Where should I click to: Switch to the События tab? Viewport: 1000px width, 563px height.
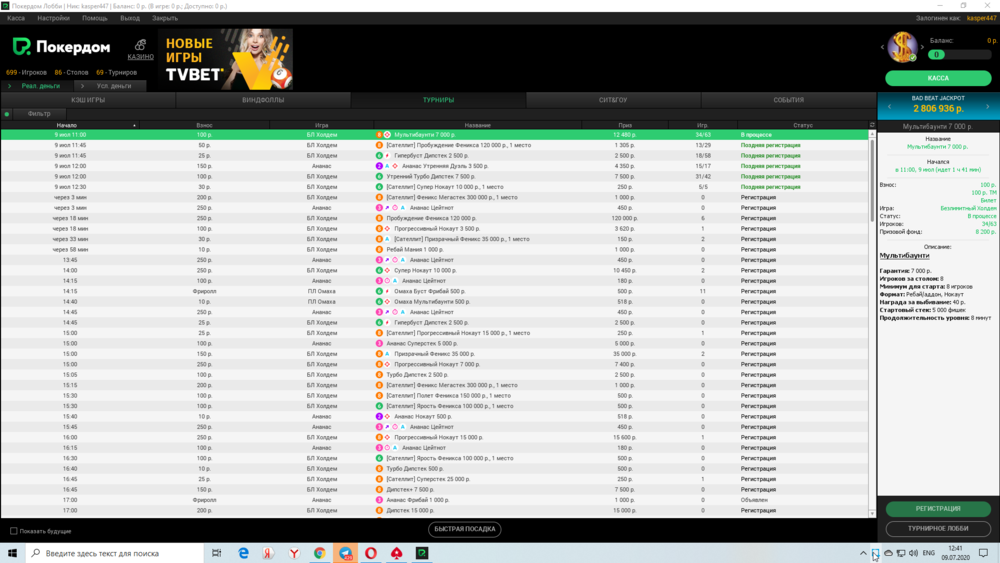[x=788, y=99]
